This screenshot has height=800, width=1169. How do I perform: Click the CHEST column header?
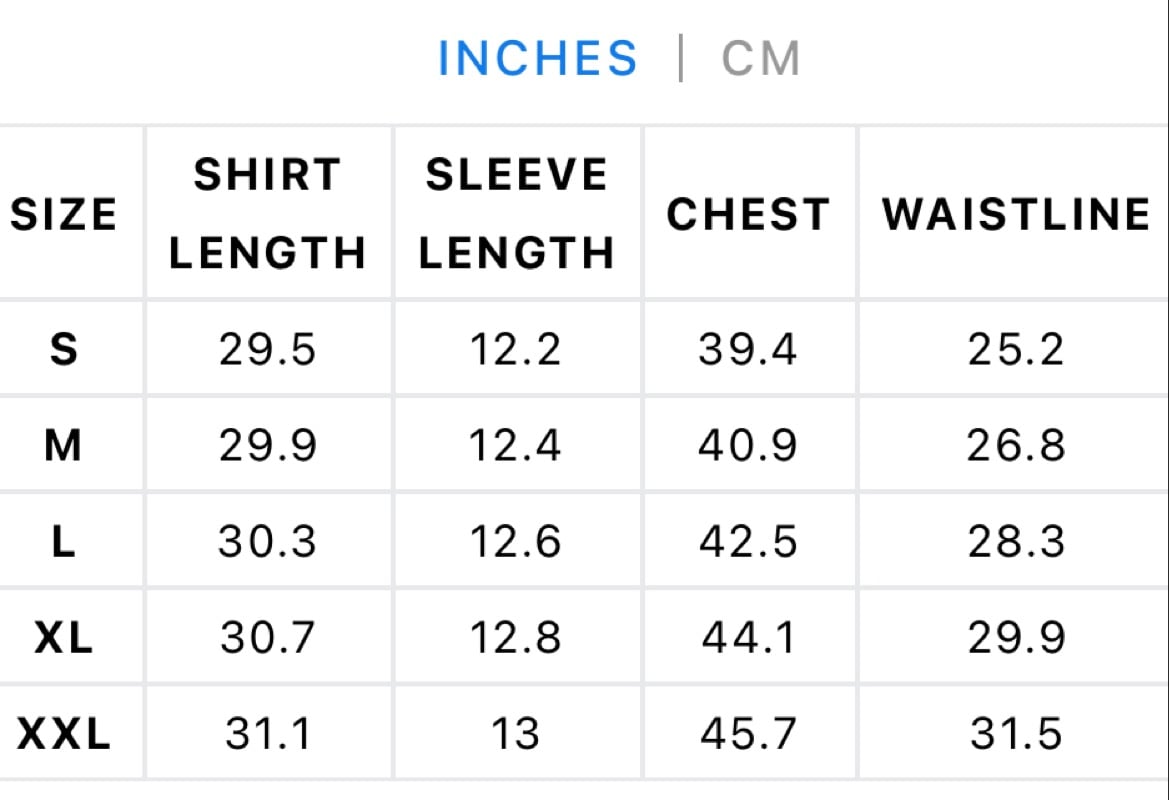coord(749,215)
